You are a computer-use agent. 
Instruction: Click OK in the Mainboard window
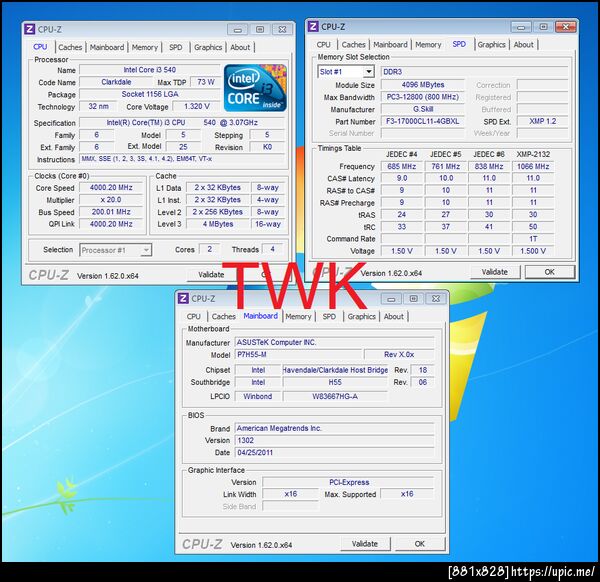coord(420,544)
